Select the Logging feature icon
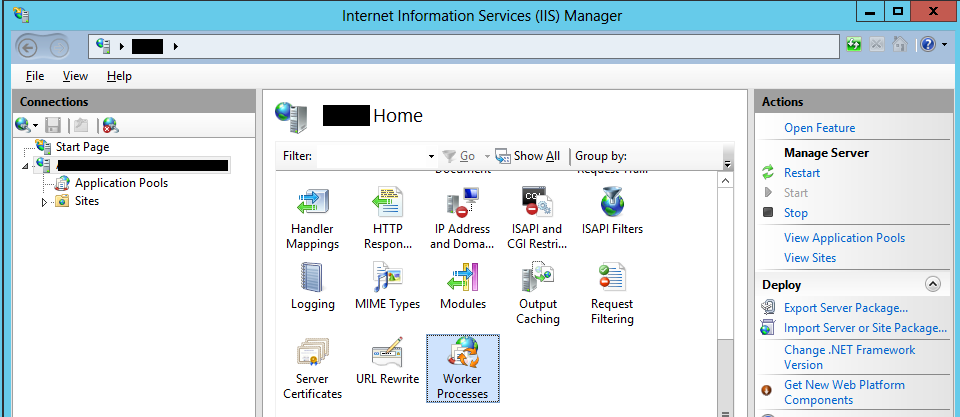 [312, 279]
